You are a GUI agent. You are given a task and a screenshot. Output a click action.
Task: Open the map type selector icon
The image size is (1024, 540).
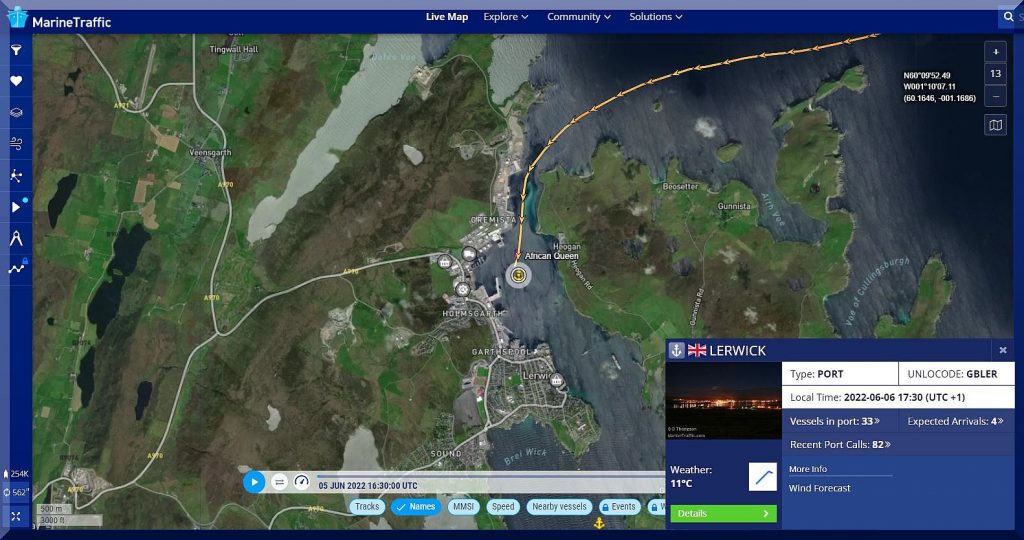tap(995, 125)
